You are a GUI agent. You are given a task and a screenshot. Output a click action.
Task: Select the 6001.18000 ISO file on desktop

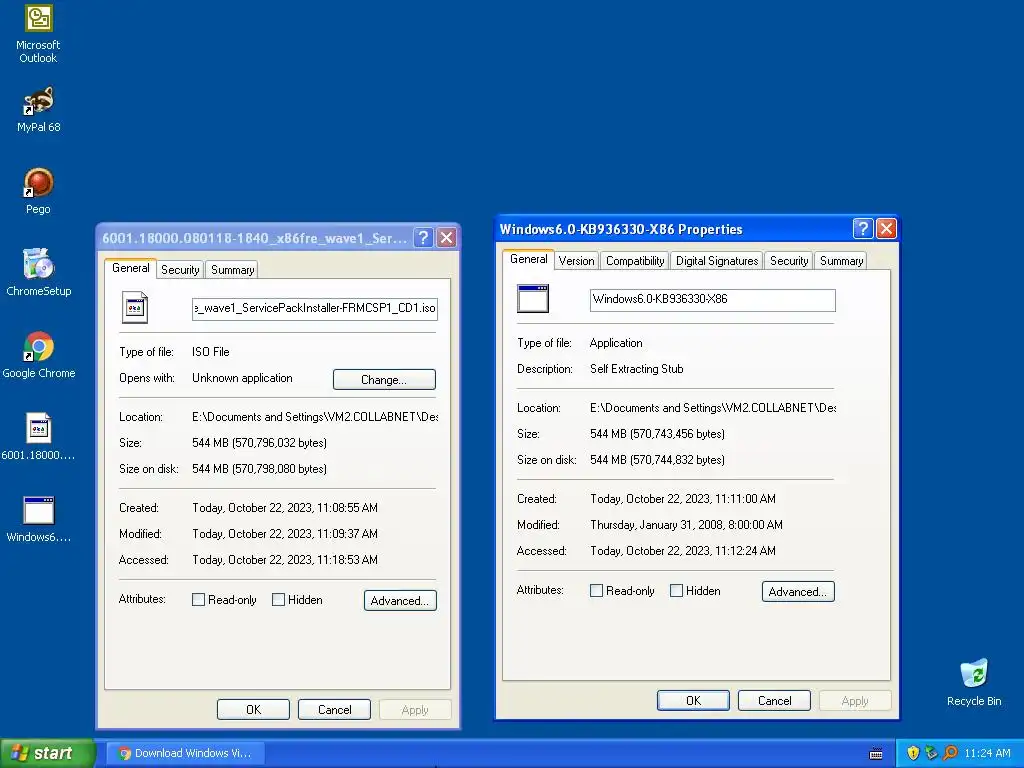[38, 436]
